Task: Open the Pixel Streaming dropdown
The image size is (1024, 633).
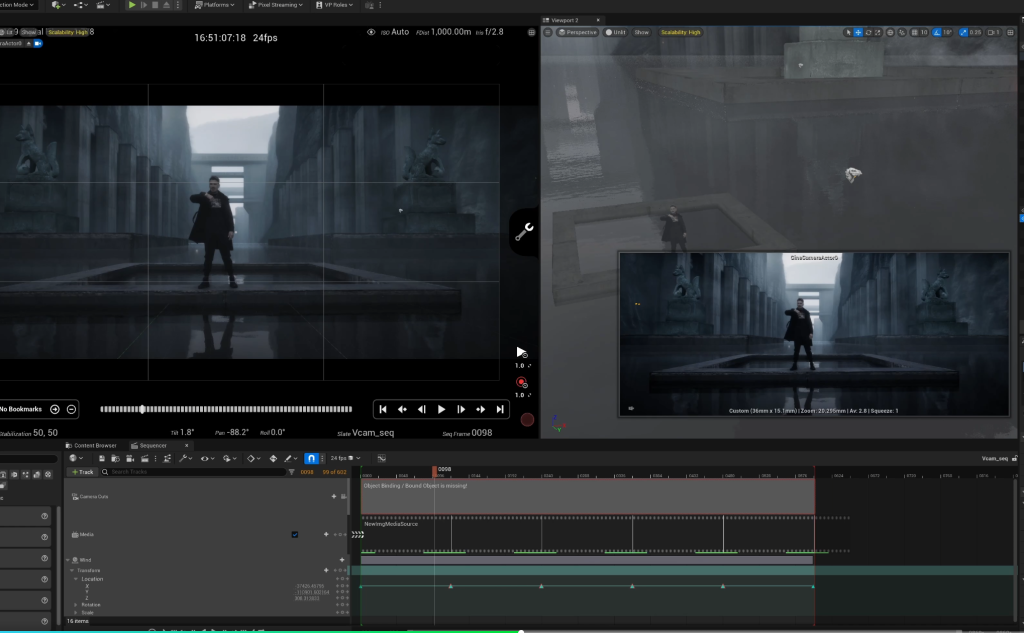Action: coord(275,5)
